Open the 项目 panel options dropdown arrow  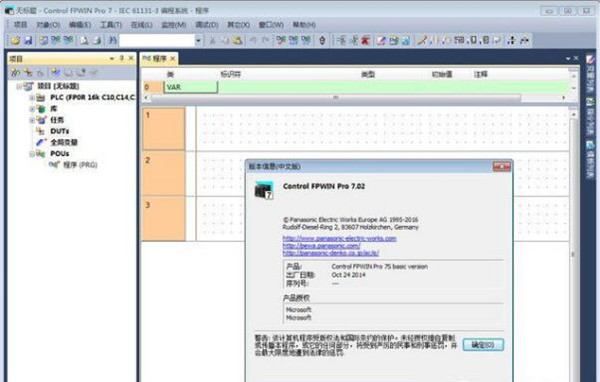(112, 58)
